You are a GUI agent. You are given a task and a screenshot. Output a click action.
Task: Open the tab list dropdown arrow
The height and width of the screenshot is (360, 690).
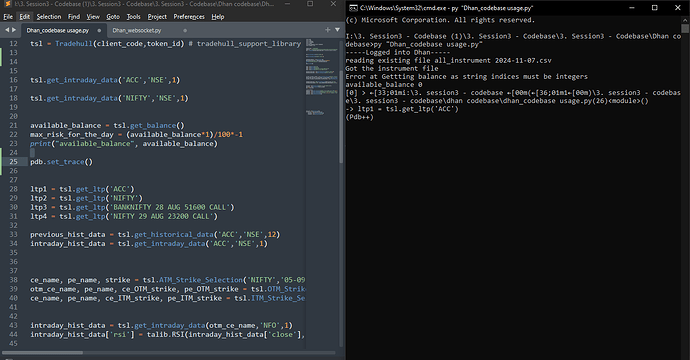(x=338, y=29)
